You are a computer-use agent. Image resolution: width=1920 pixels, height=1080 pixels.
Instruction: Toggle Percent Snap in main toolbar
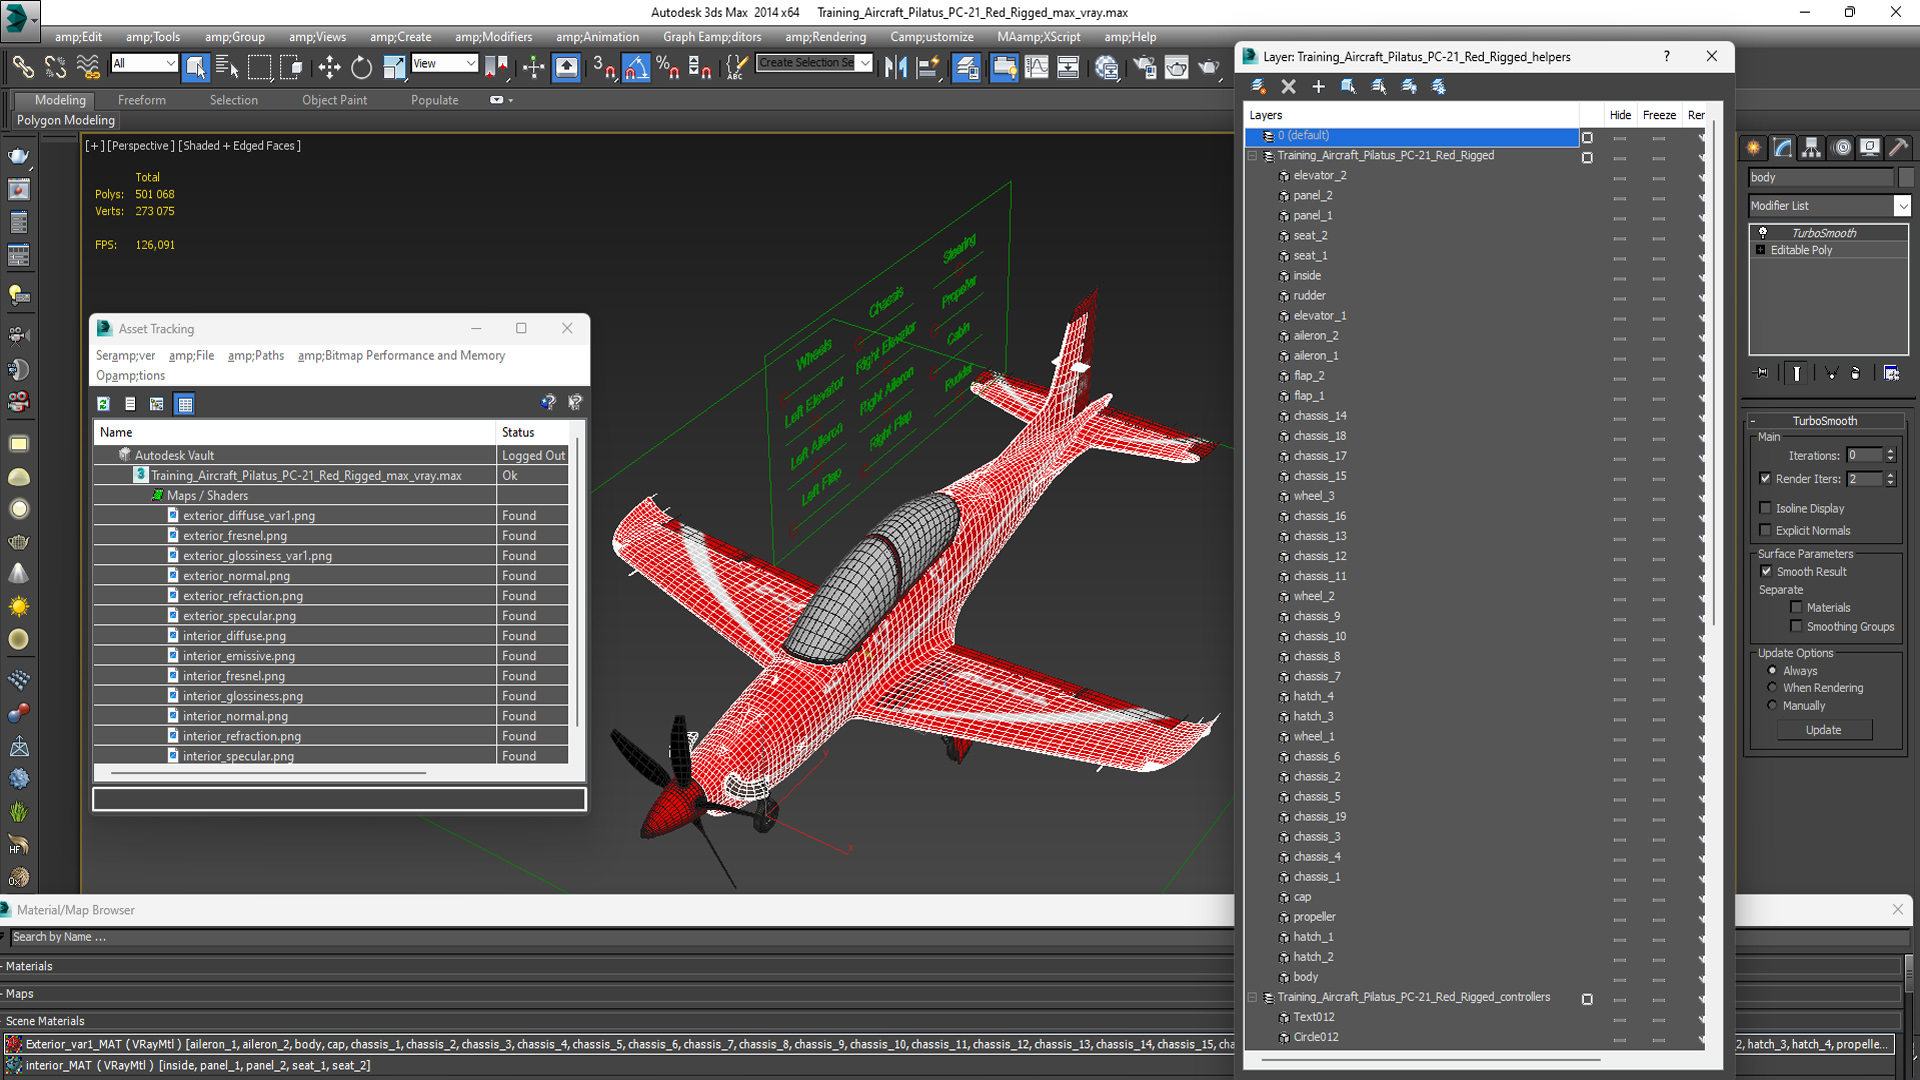[x=668, y=67]
